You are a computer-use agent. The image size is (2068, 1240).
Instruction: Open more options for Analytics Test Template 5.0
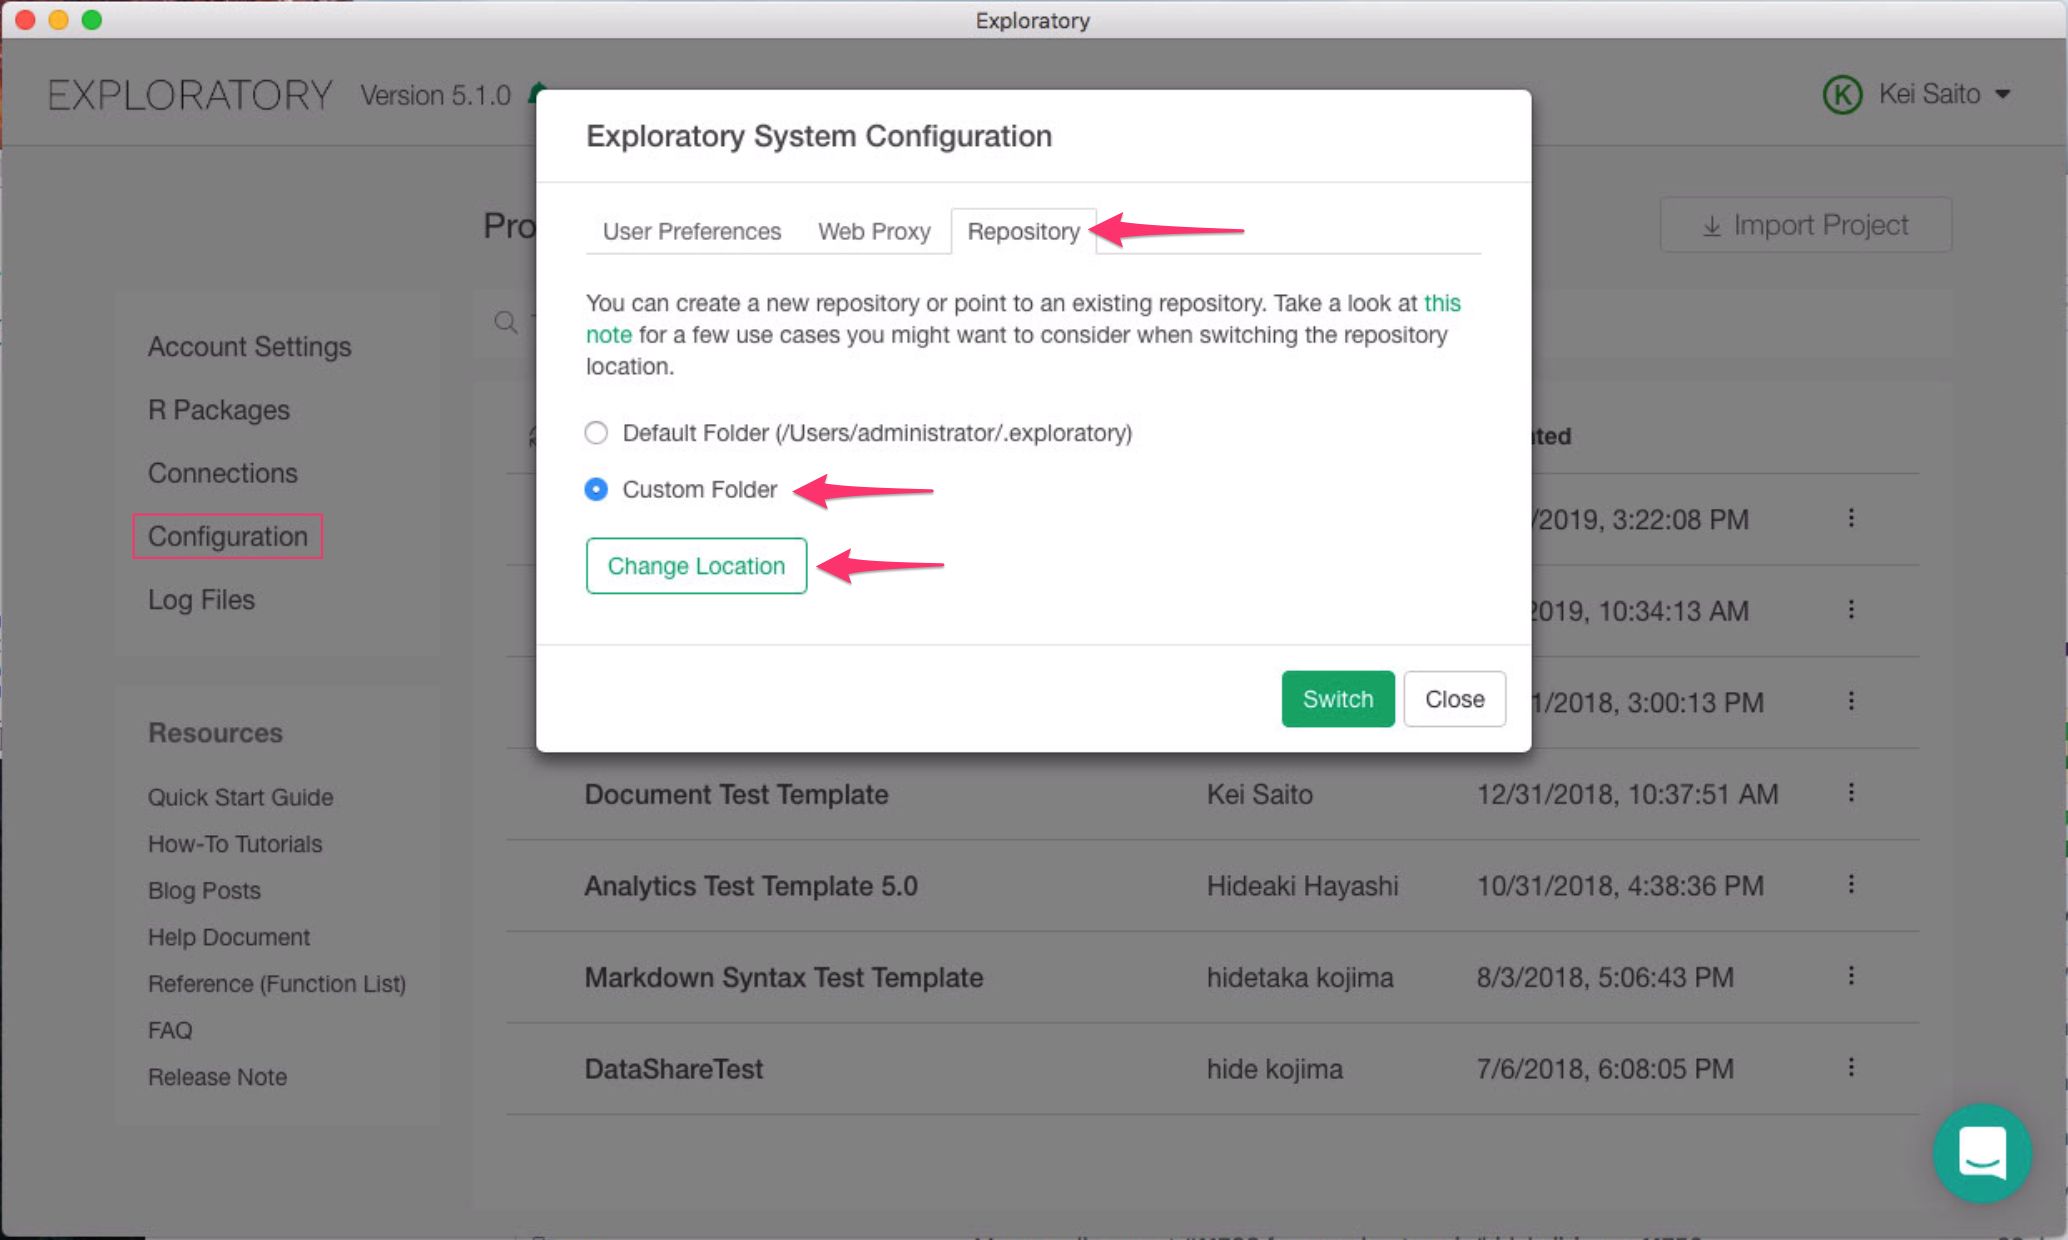pos(1851,884)
